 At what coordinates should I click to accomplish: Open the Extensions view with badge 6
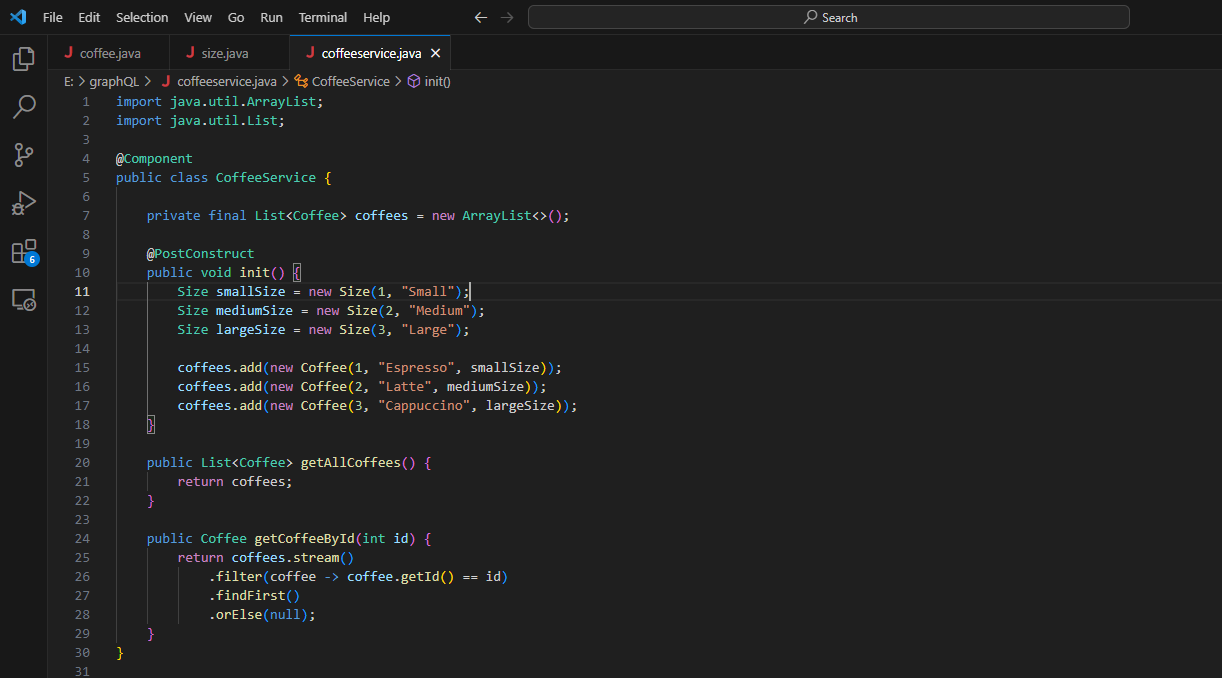point(24,251)
